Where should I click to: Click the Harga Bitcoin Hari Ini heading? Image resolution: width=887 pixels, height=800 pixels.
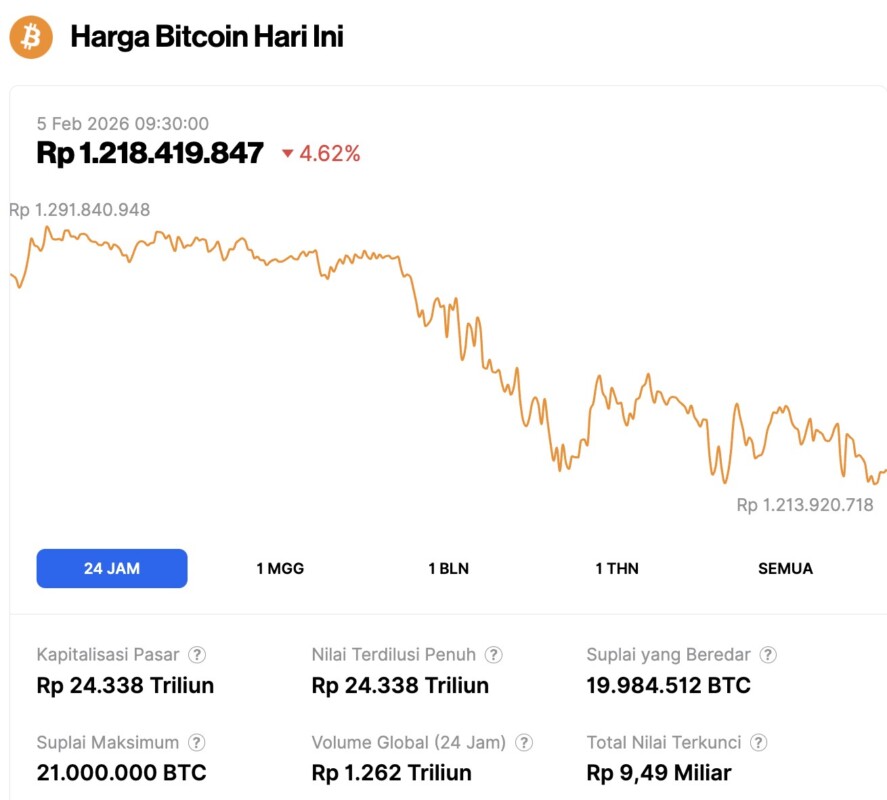point(207,37)
